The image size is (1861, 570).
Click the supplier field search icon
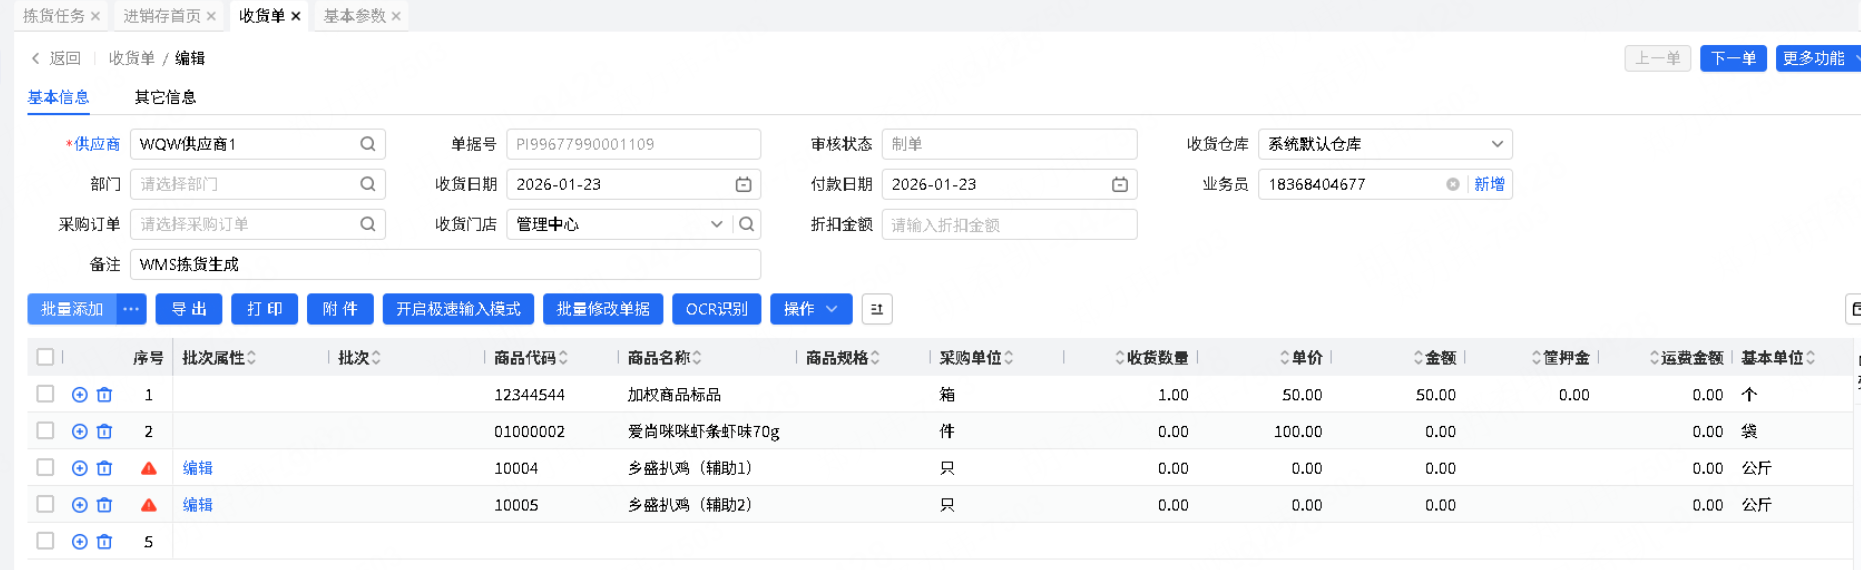(368, 144)
